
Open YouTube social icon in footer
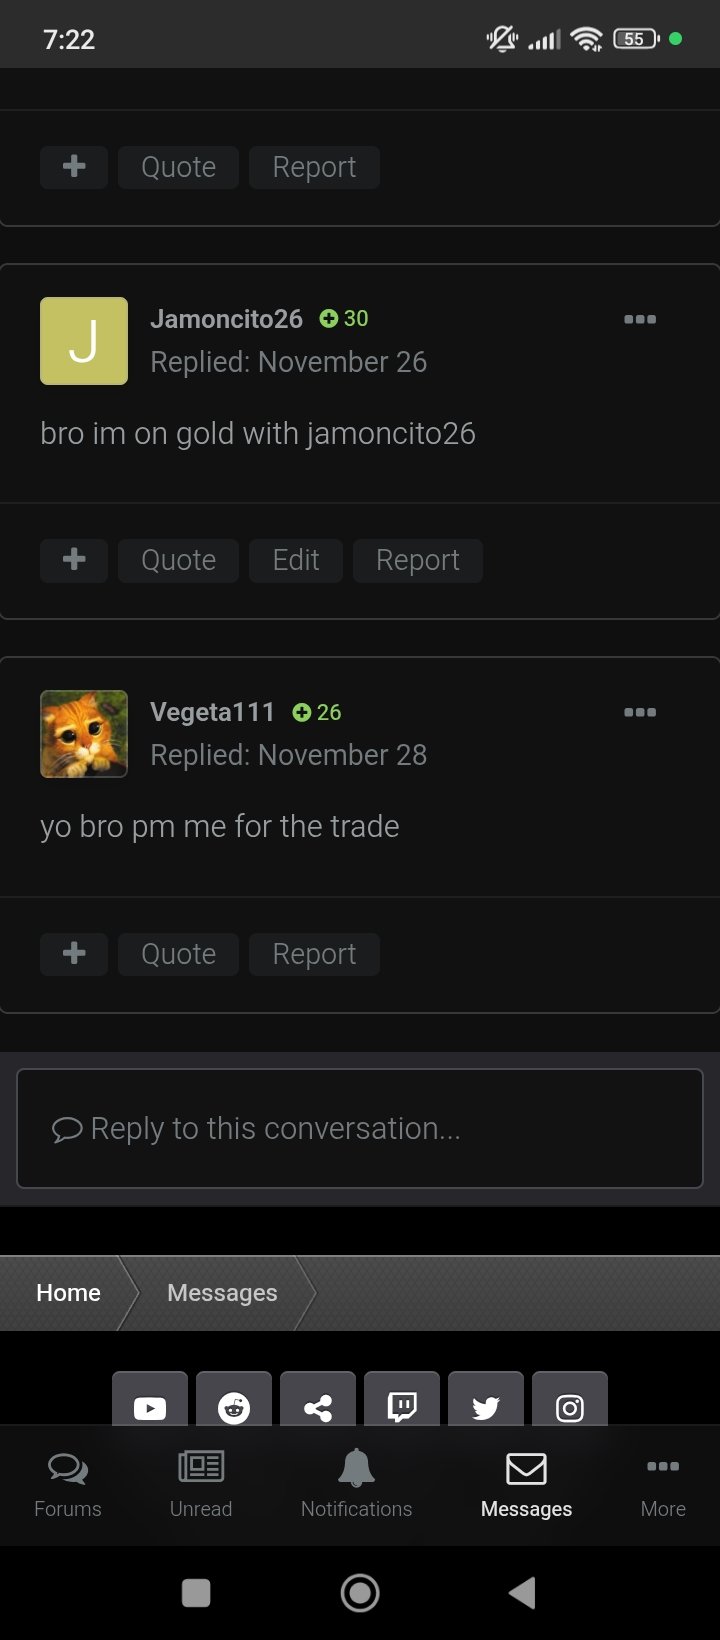click(150, 1400)
